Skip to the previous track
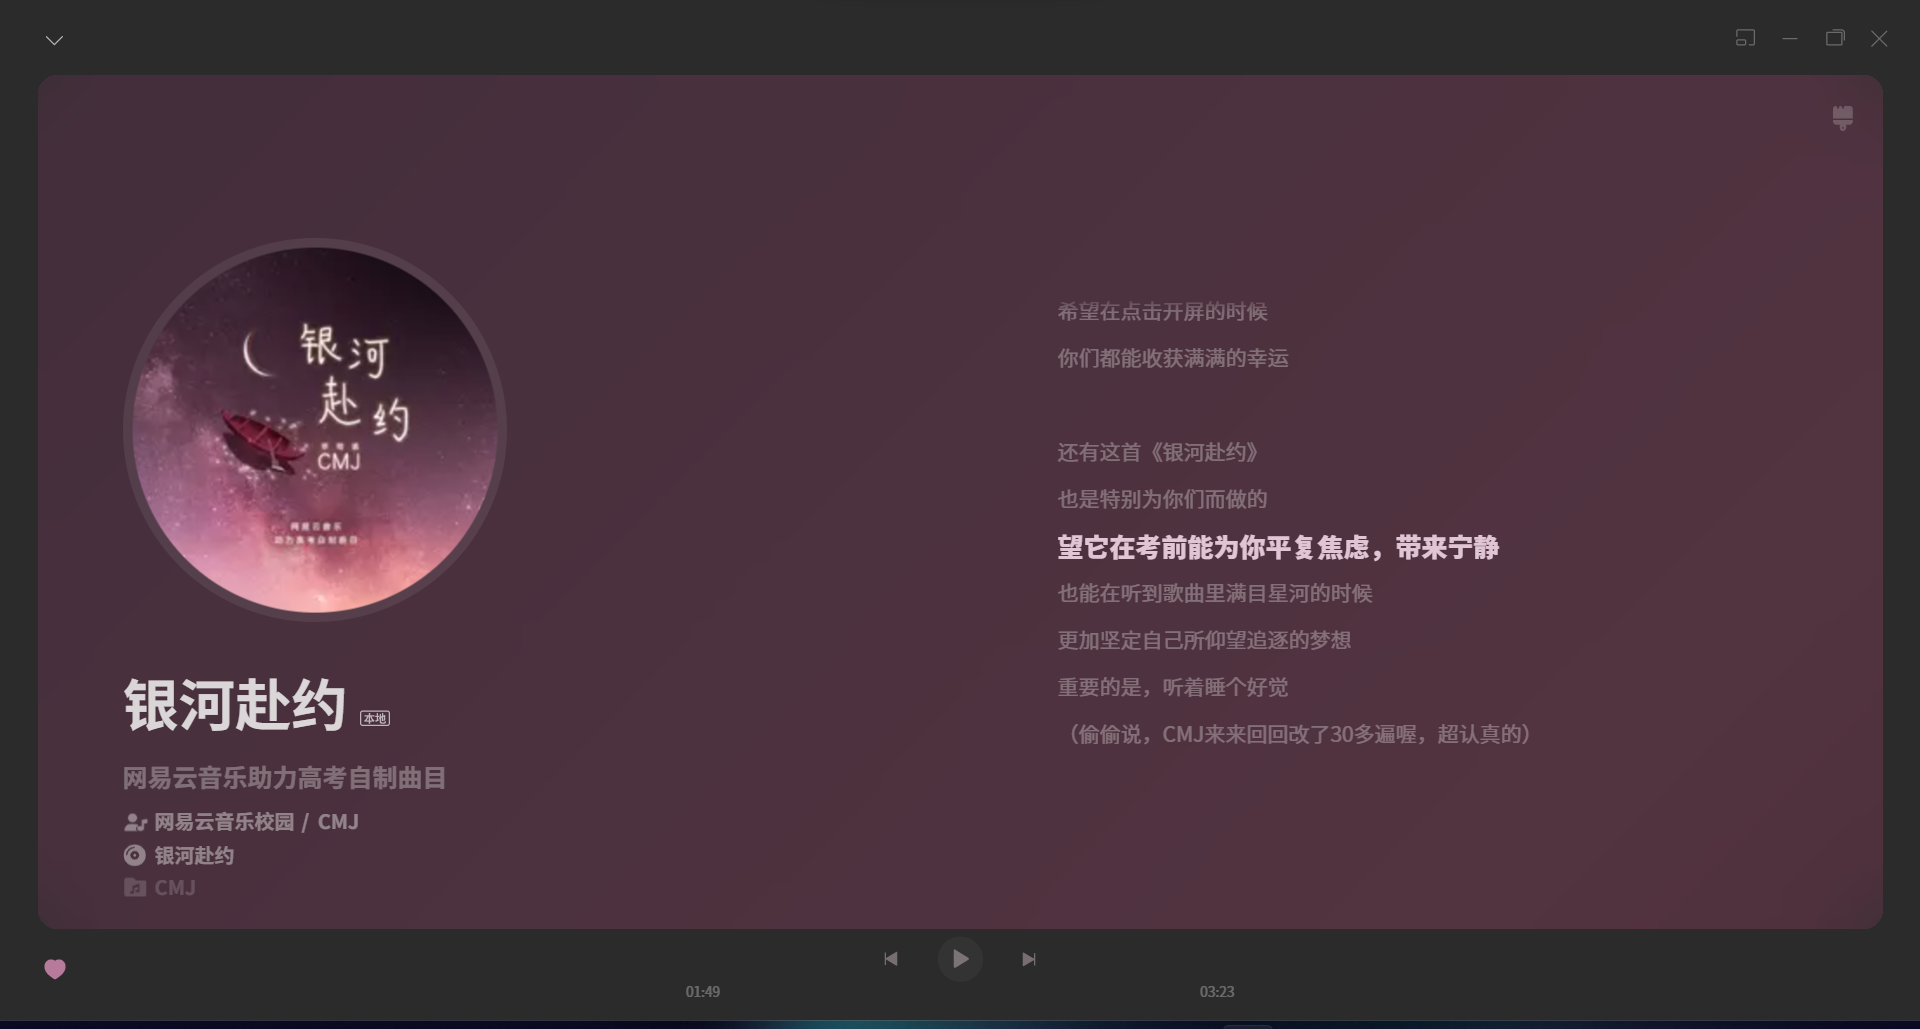 point(891,958)
